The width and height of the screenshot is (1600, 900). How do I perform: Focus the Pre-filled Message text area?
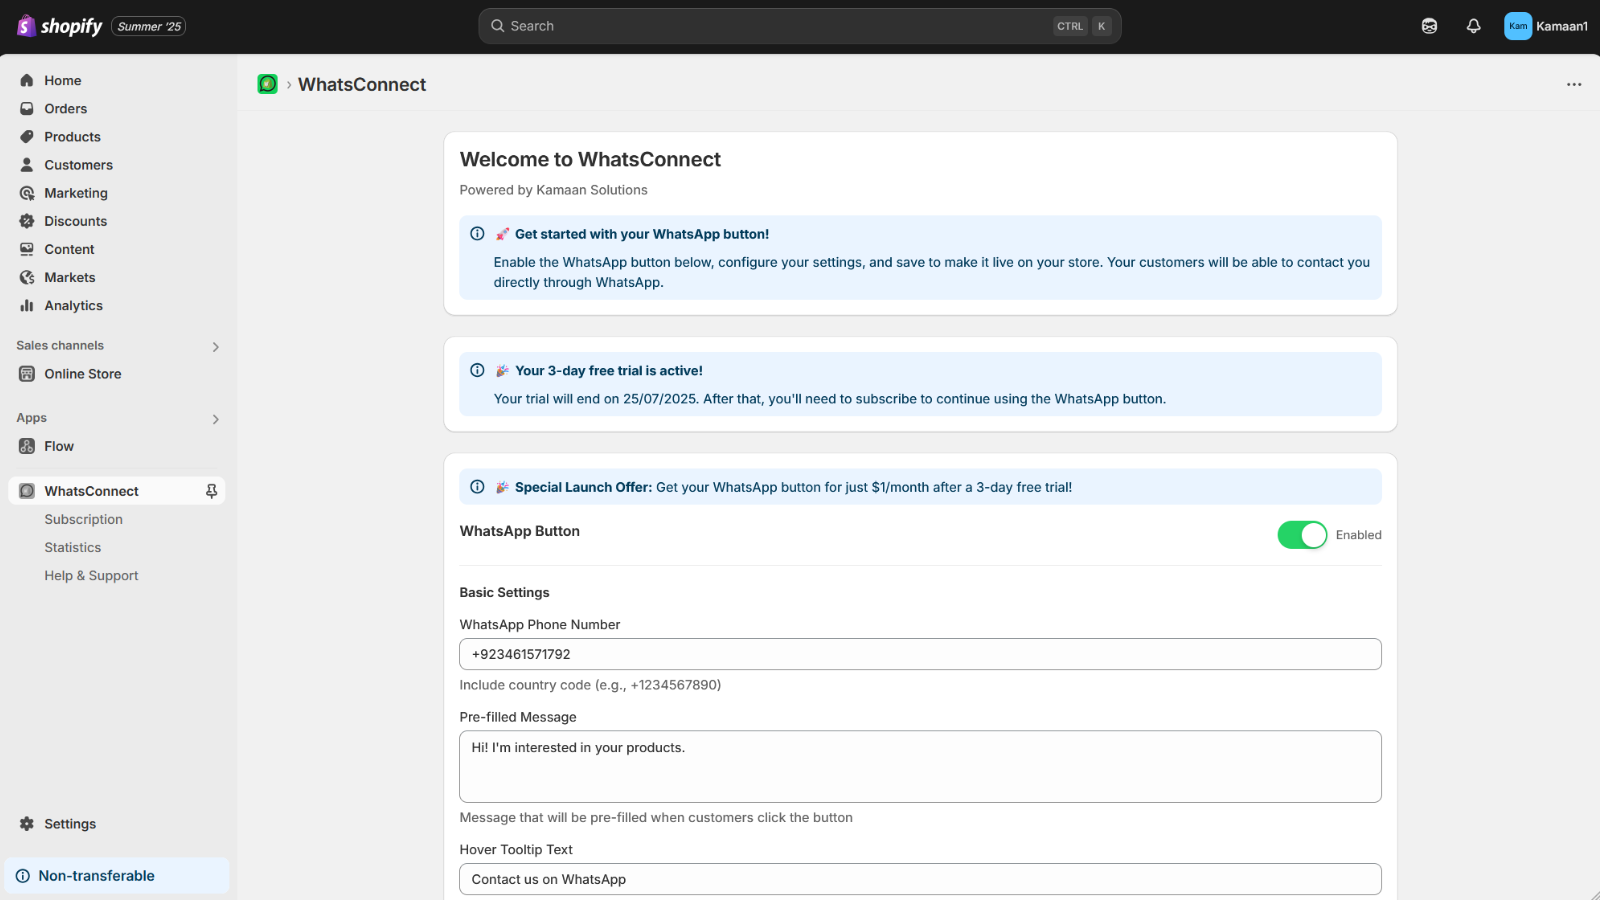920,767
